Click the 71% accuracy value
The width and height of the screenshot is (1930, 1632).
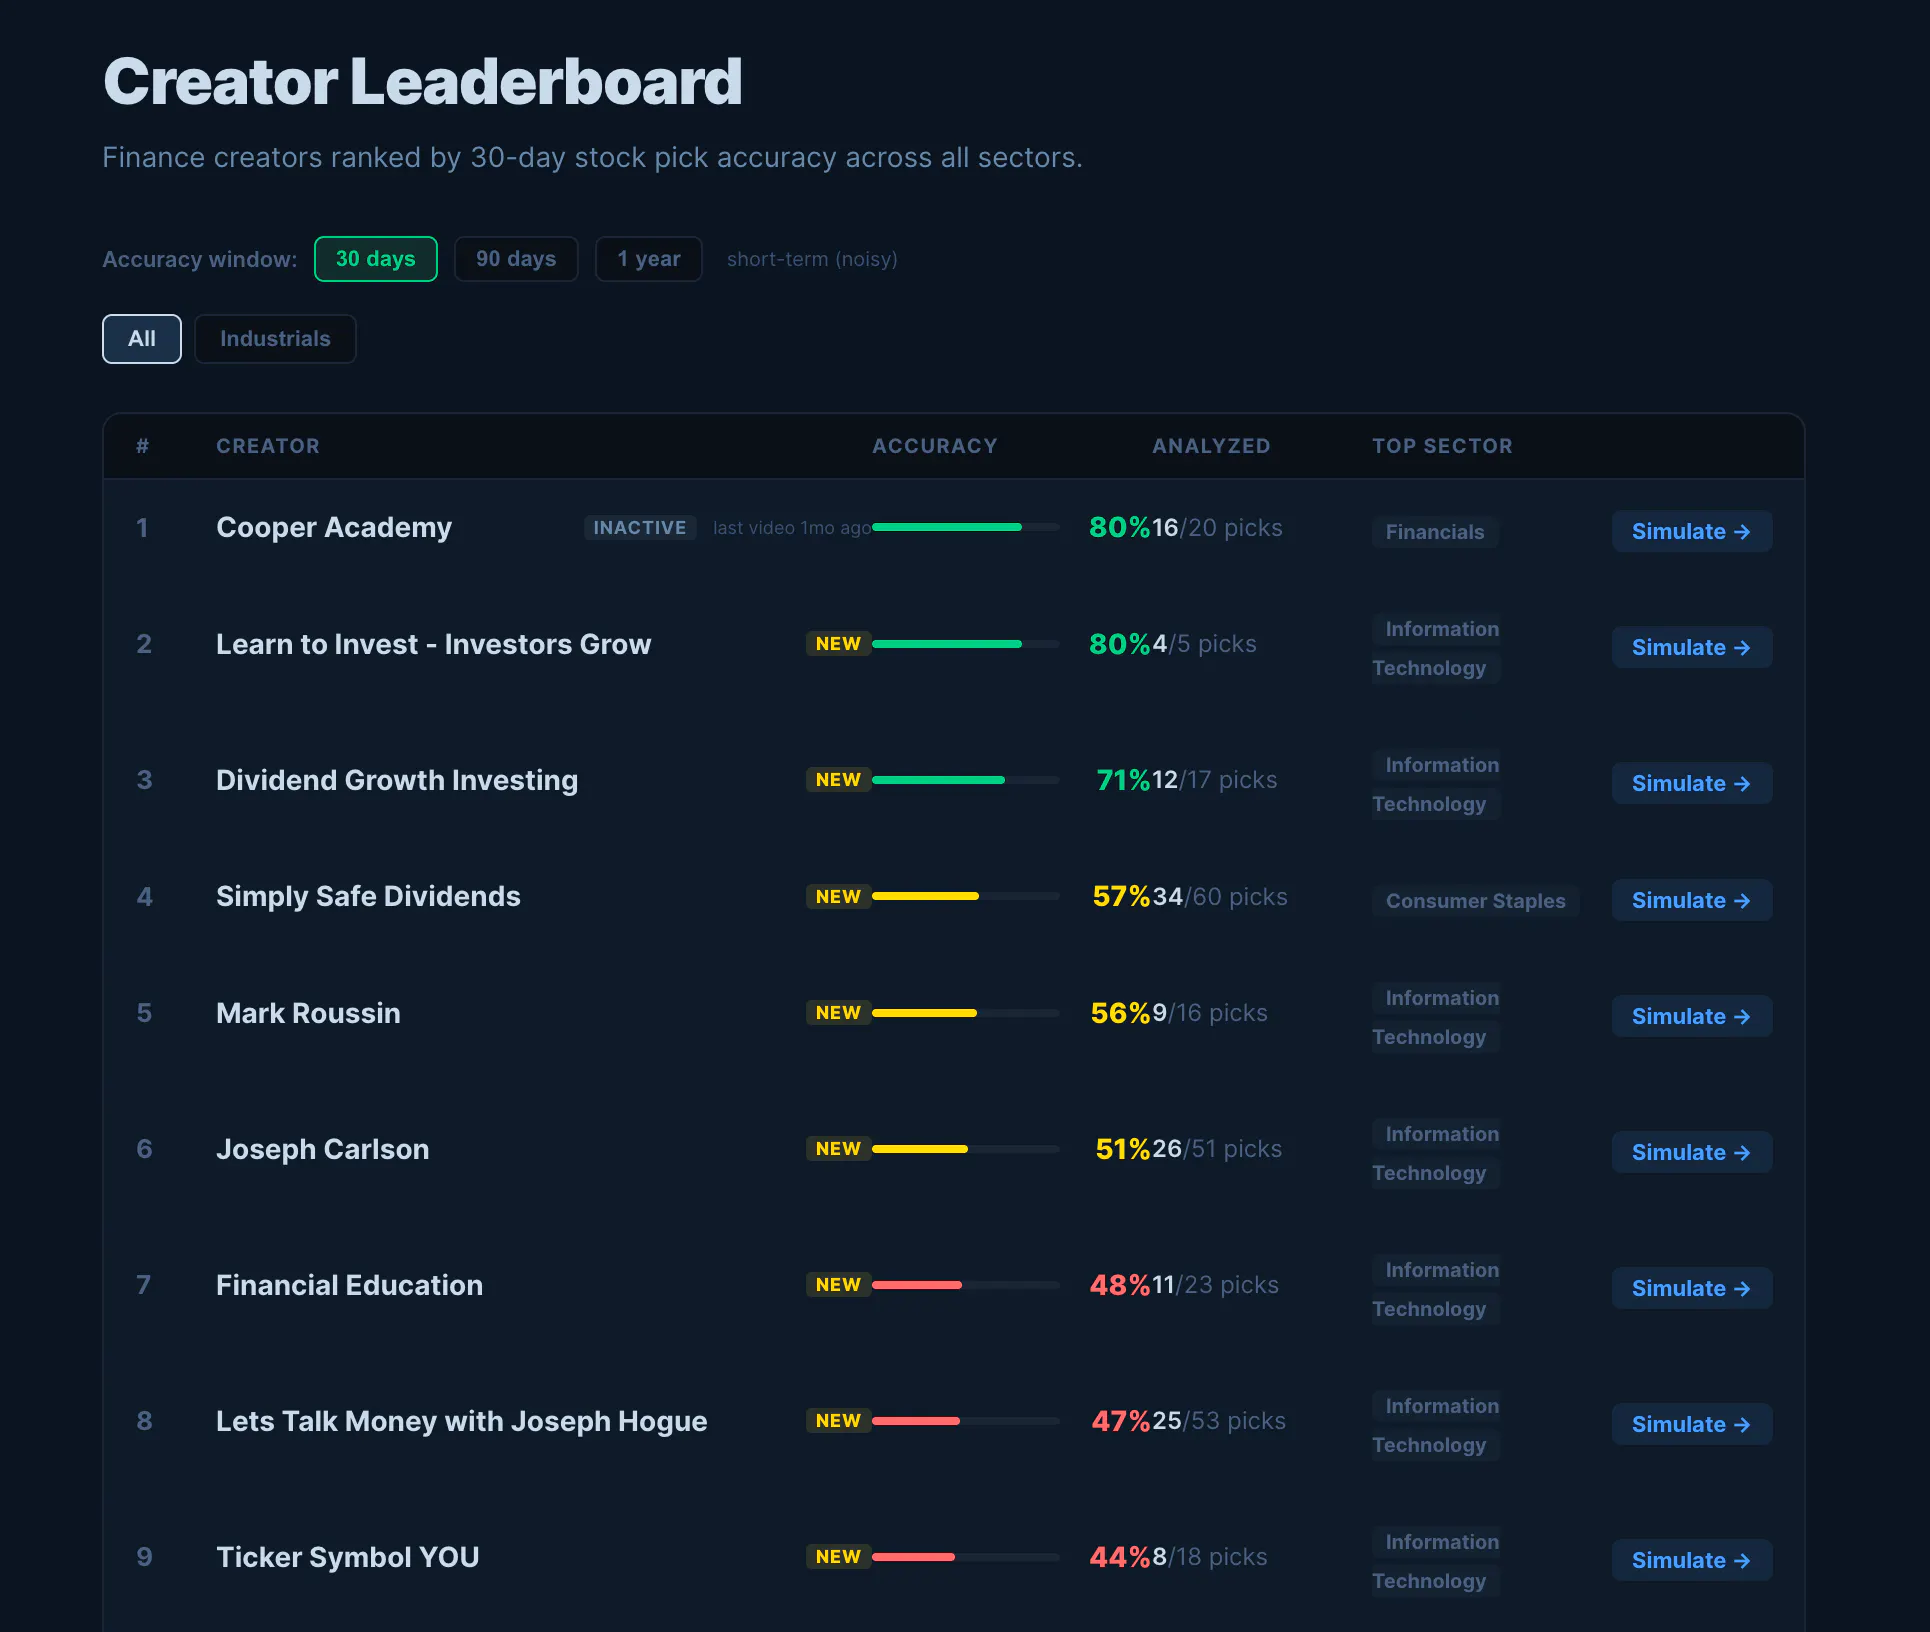pyautogui.click(x=1123, y=780)
